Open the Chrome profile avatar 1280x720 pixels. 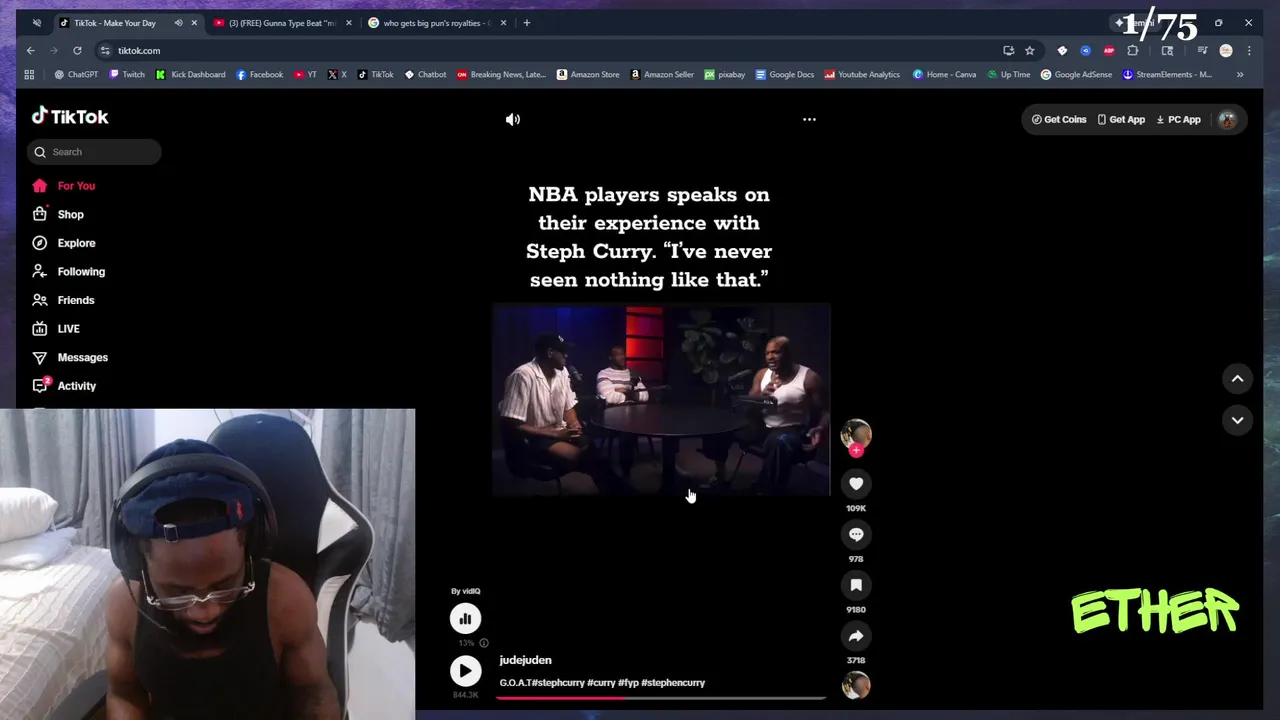pos(1226,50)
